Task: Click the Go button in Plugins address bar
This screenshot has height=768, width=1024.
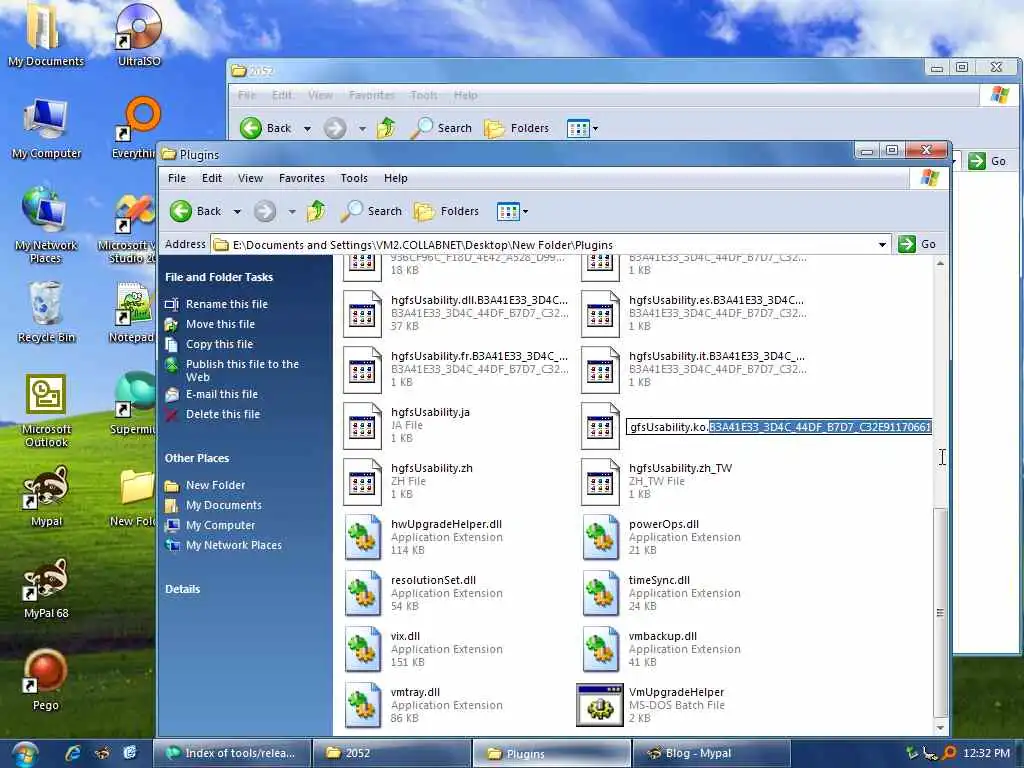Action: coord(917,244)
